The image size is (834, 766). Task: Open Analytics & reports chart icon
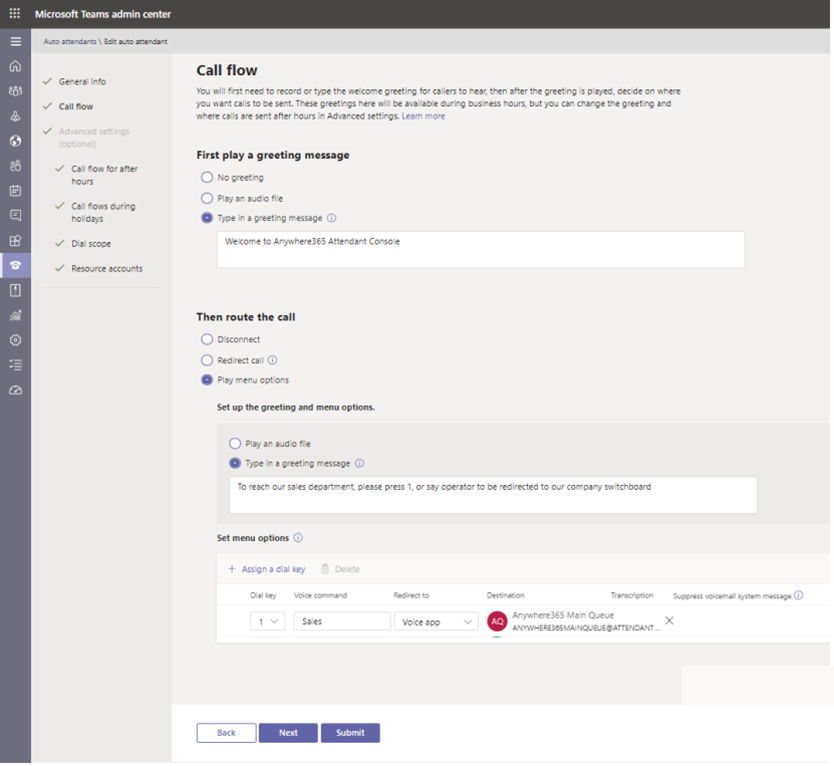tap(15, 315)
